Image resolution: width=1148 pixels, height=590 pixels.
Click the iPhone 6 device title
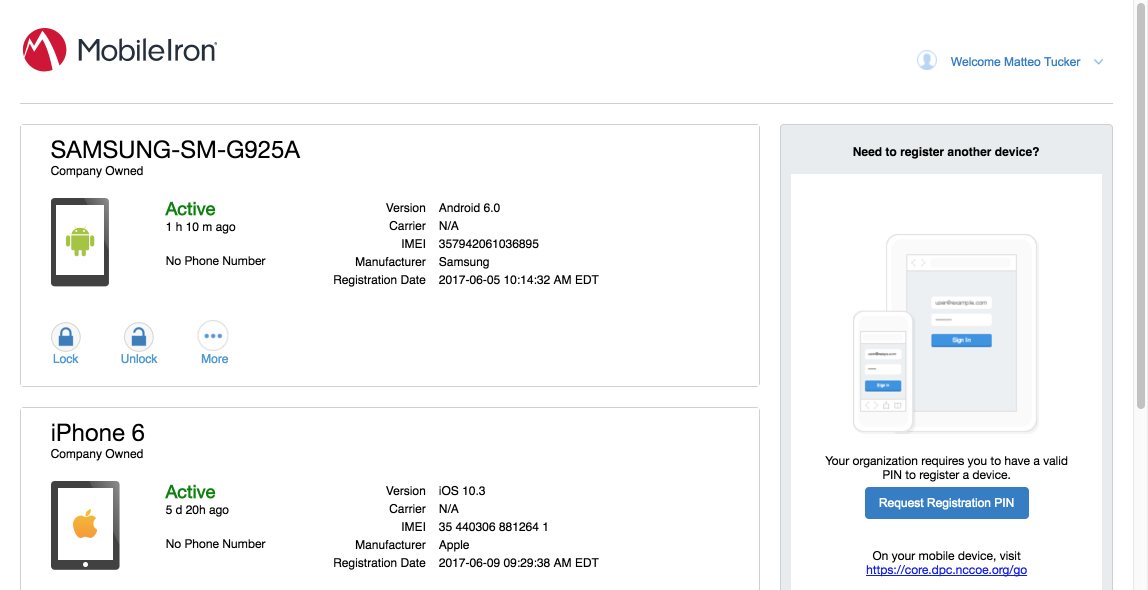point(97,433)
